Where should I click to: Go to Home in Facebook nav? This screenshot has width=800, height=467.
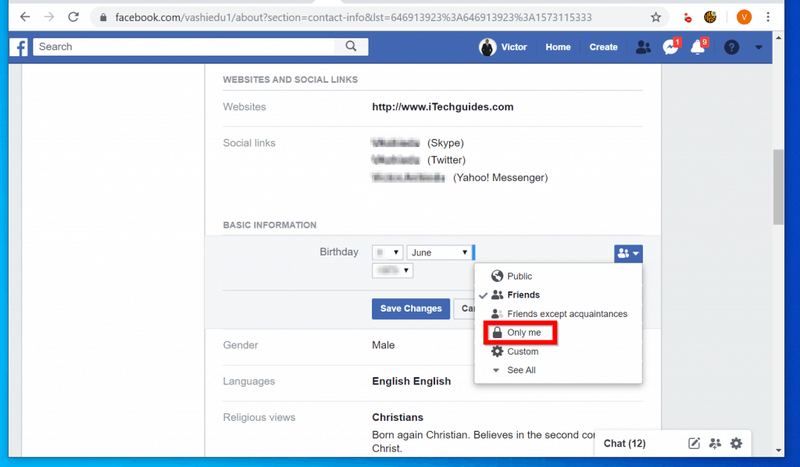tap(558, 47)
